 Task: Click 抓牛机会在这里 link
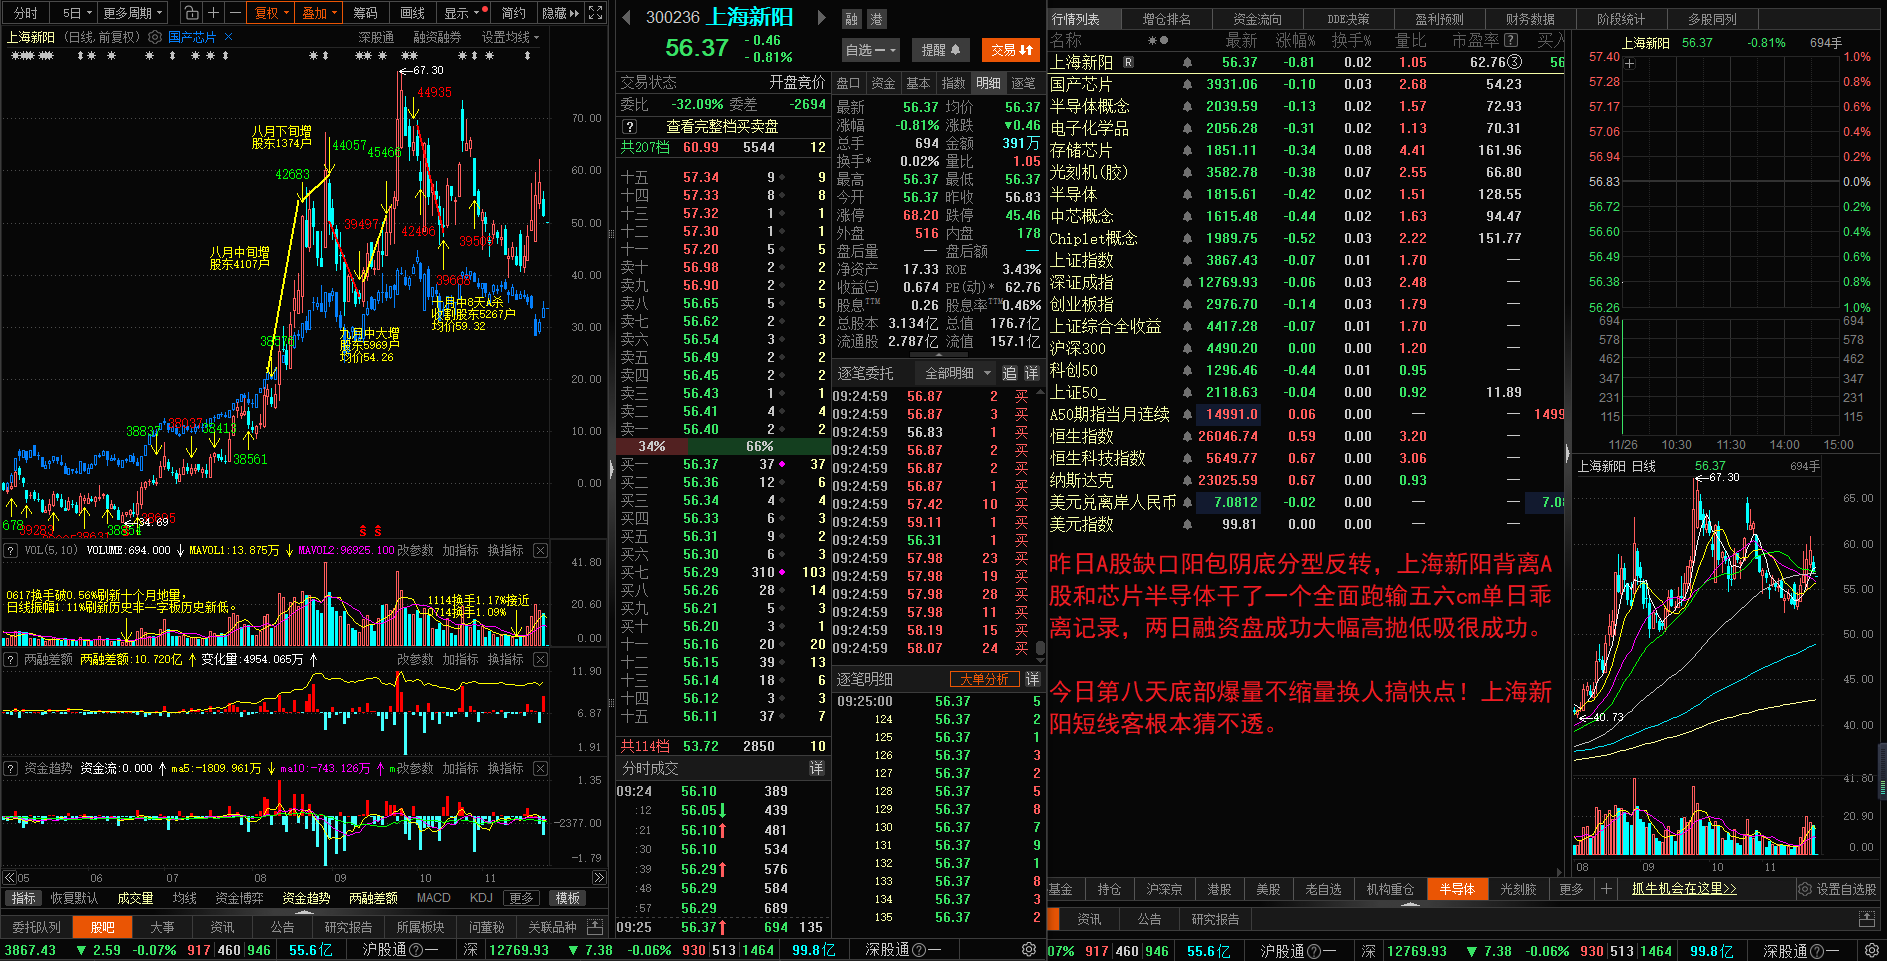(1684, 889)
